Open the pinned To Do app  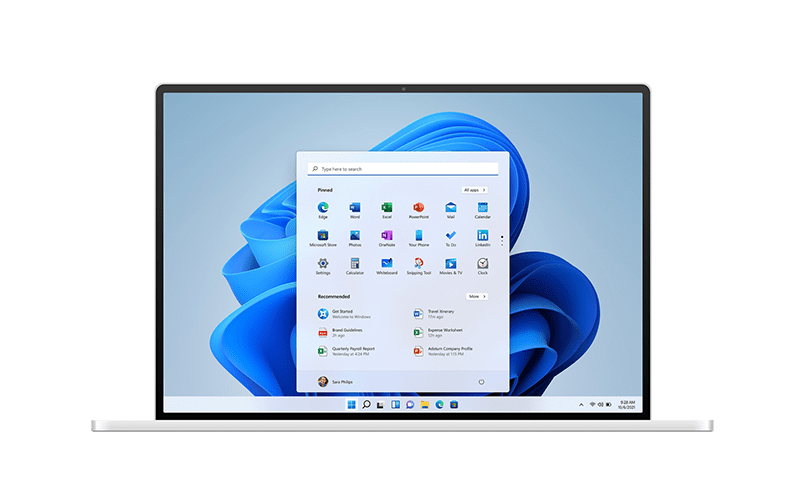pos(451,238)
